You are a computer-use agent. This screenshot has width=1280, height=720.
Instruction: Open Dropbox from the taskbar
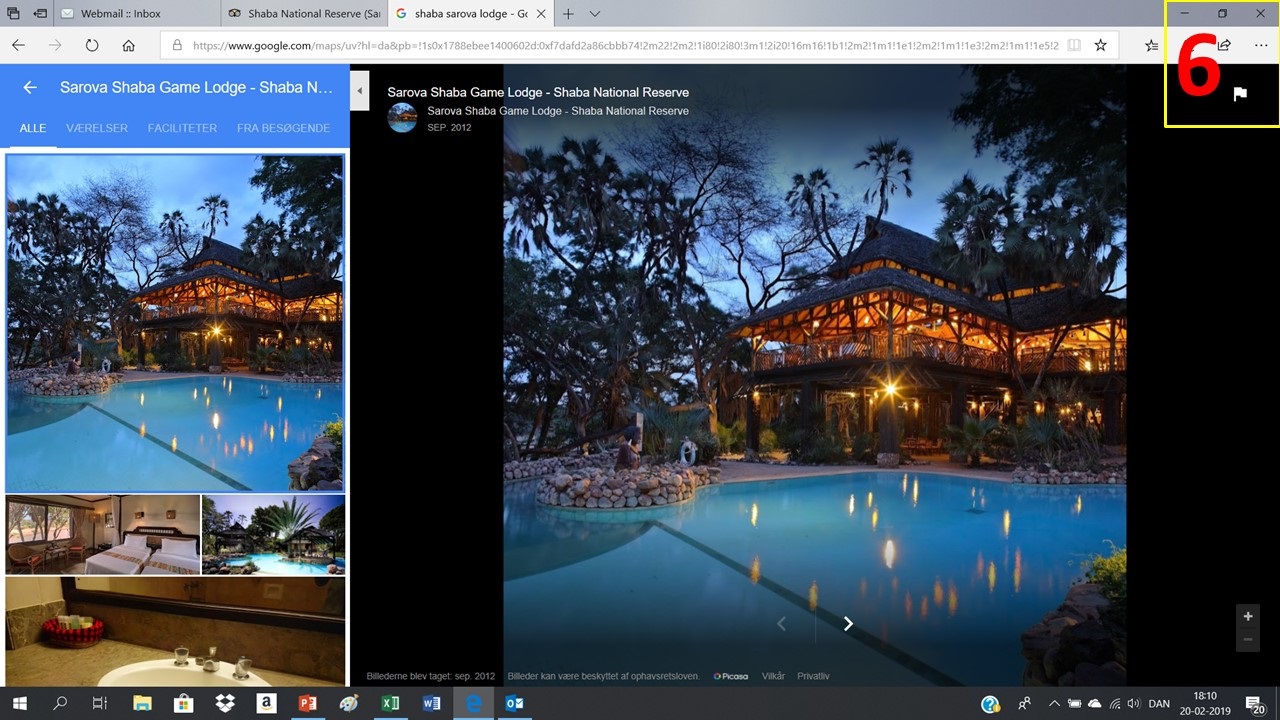tap(225, 704)
